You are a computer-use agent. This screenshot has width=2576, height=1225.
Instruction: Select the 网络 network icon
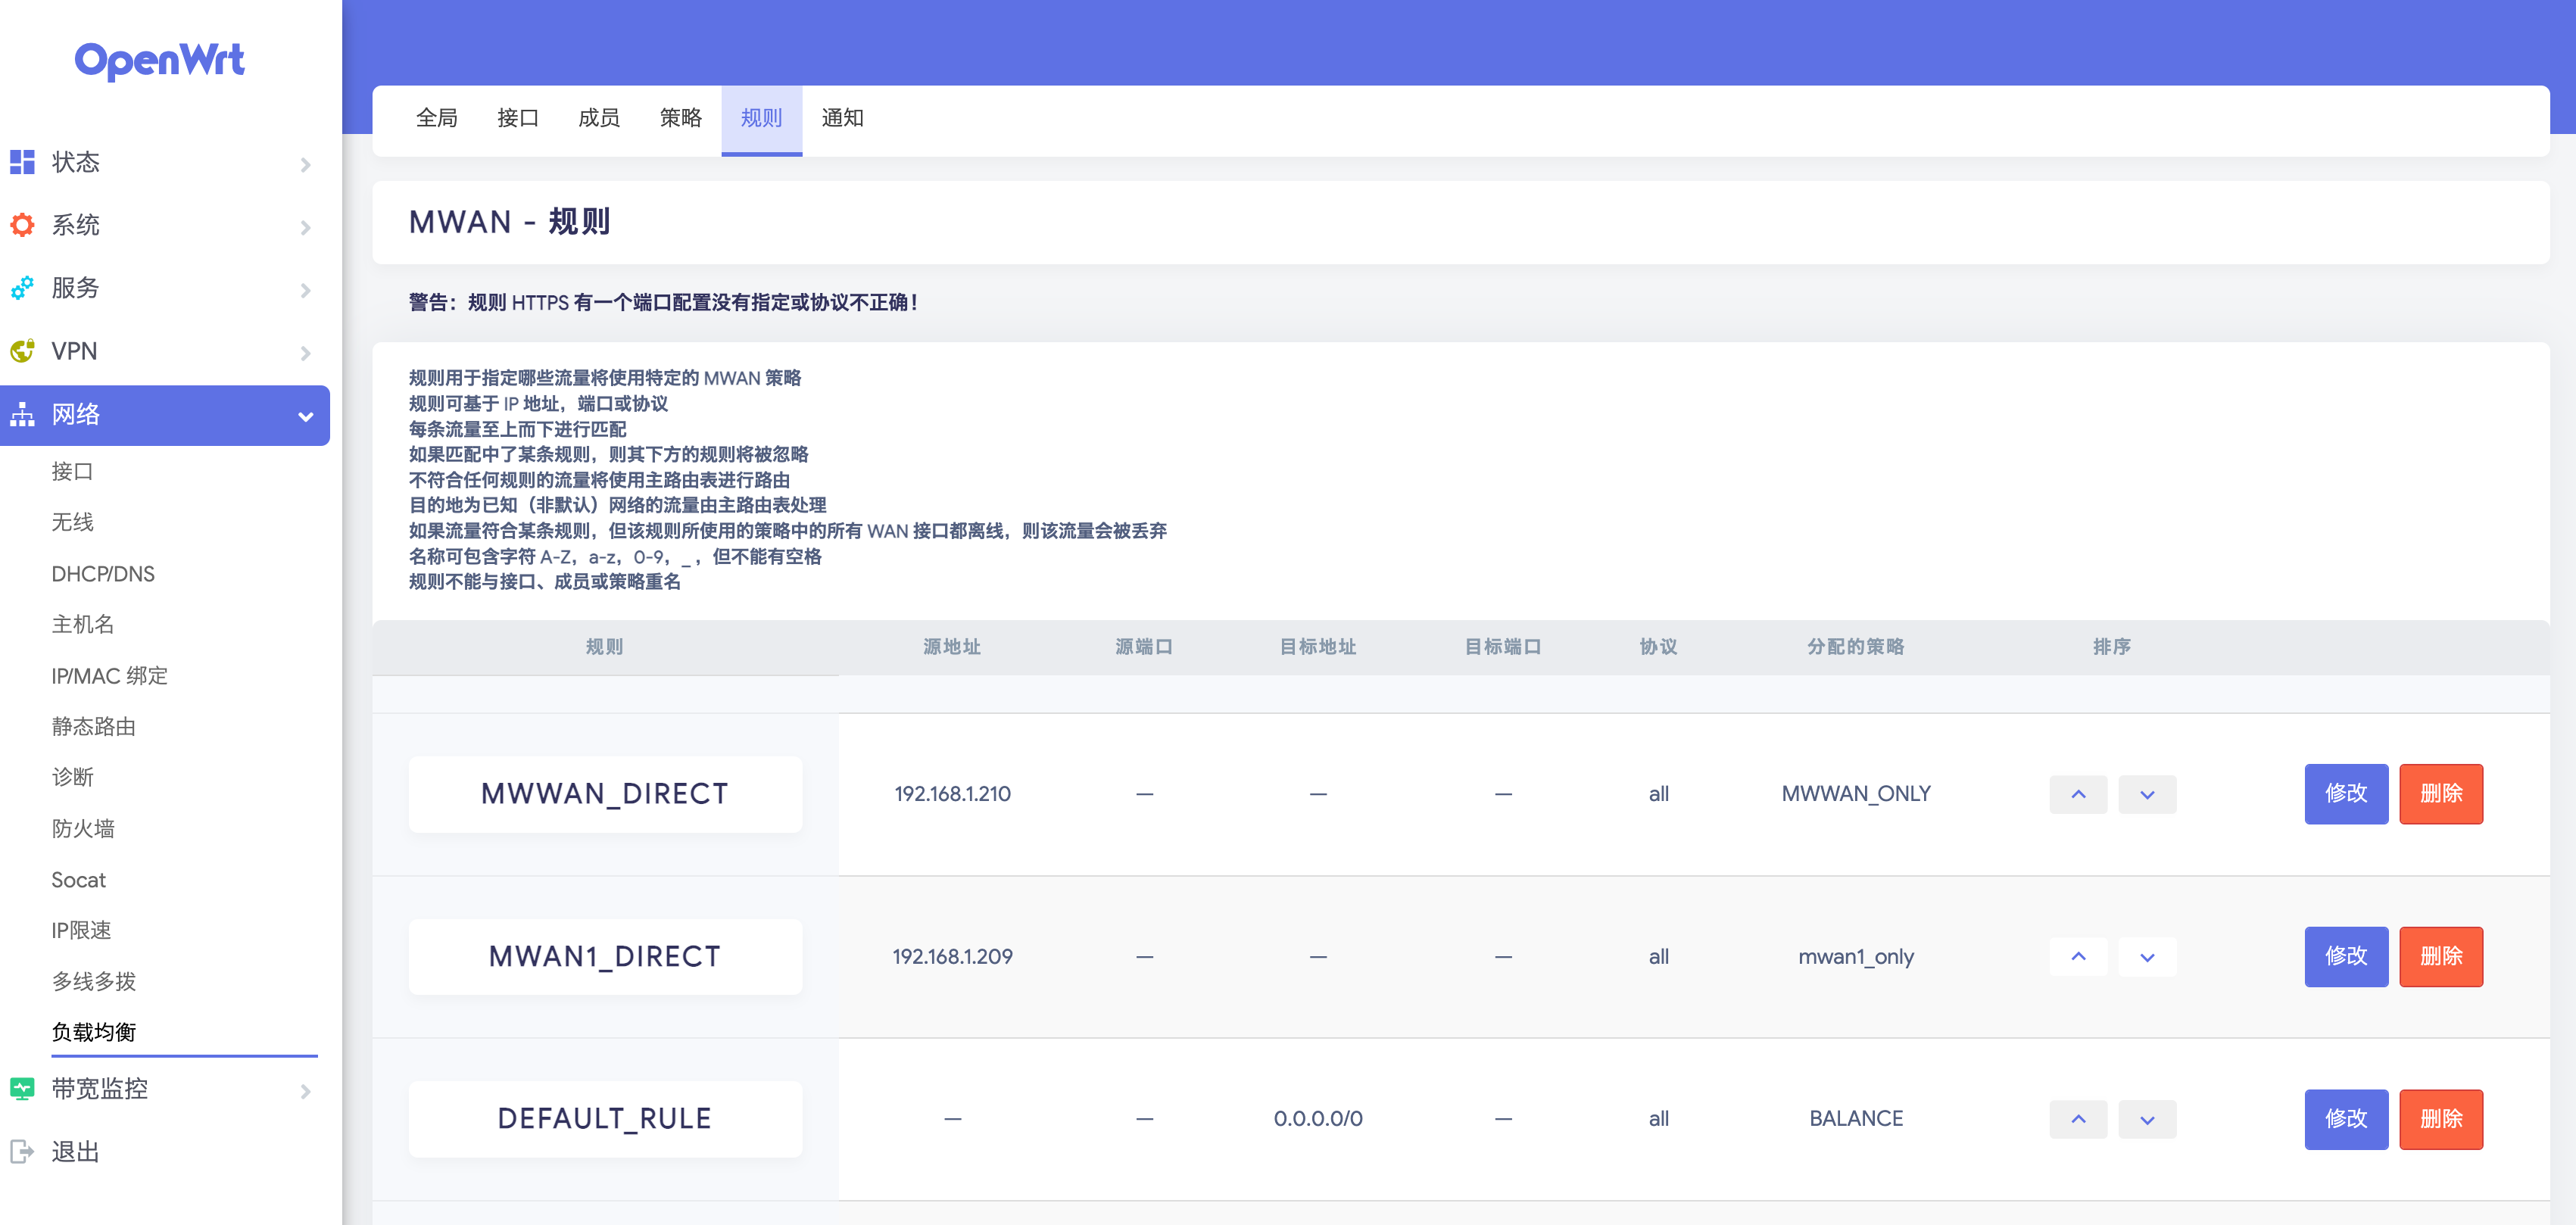[x=22, y=415]
